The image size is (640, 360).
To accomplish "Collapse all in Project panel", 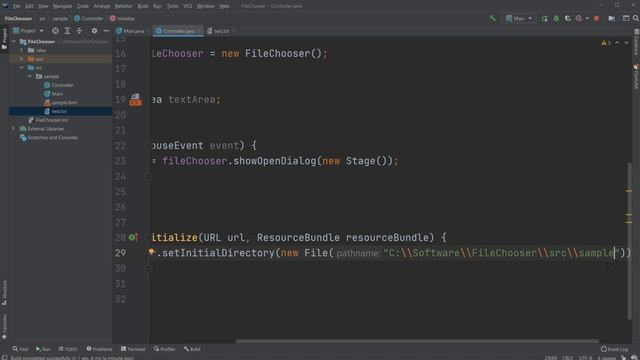I will [79, 31].
